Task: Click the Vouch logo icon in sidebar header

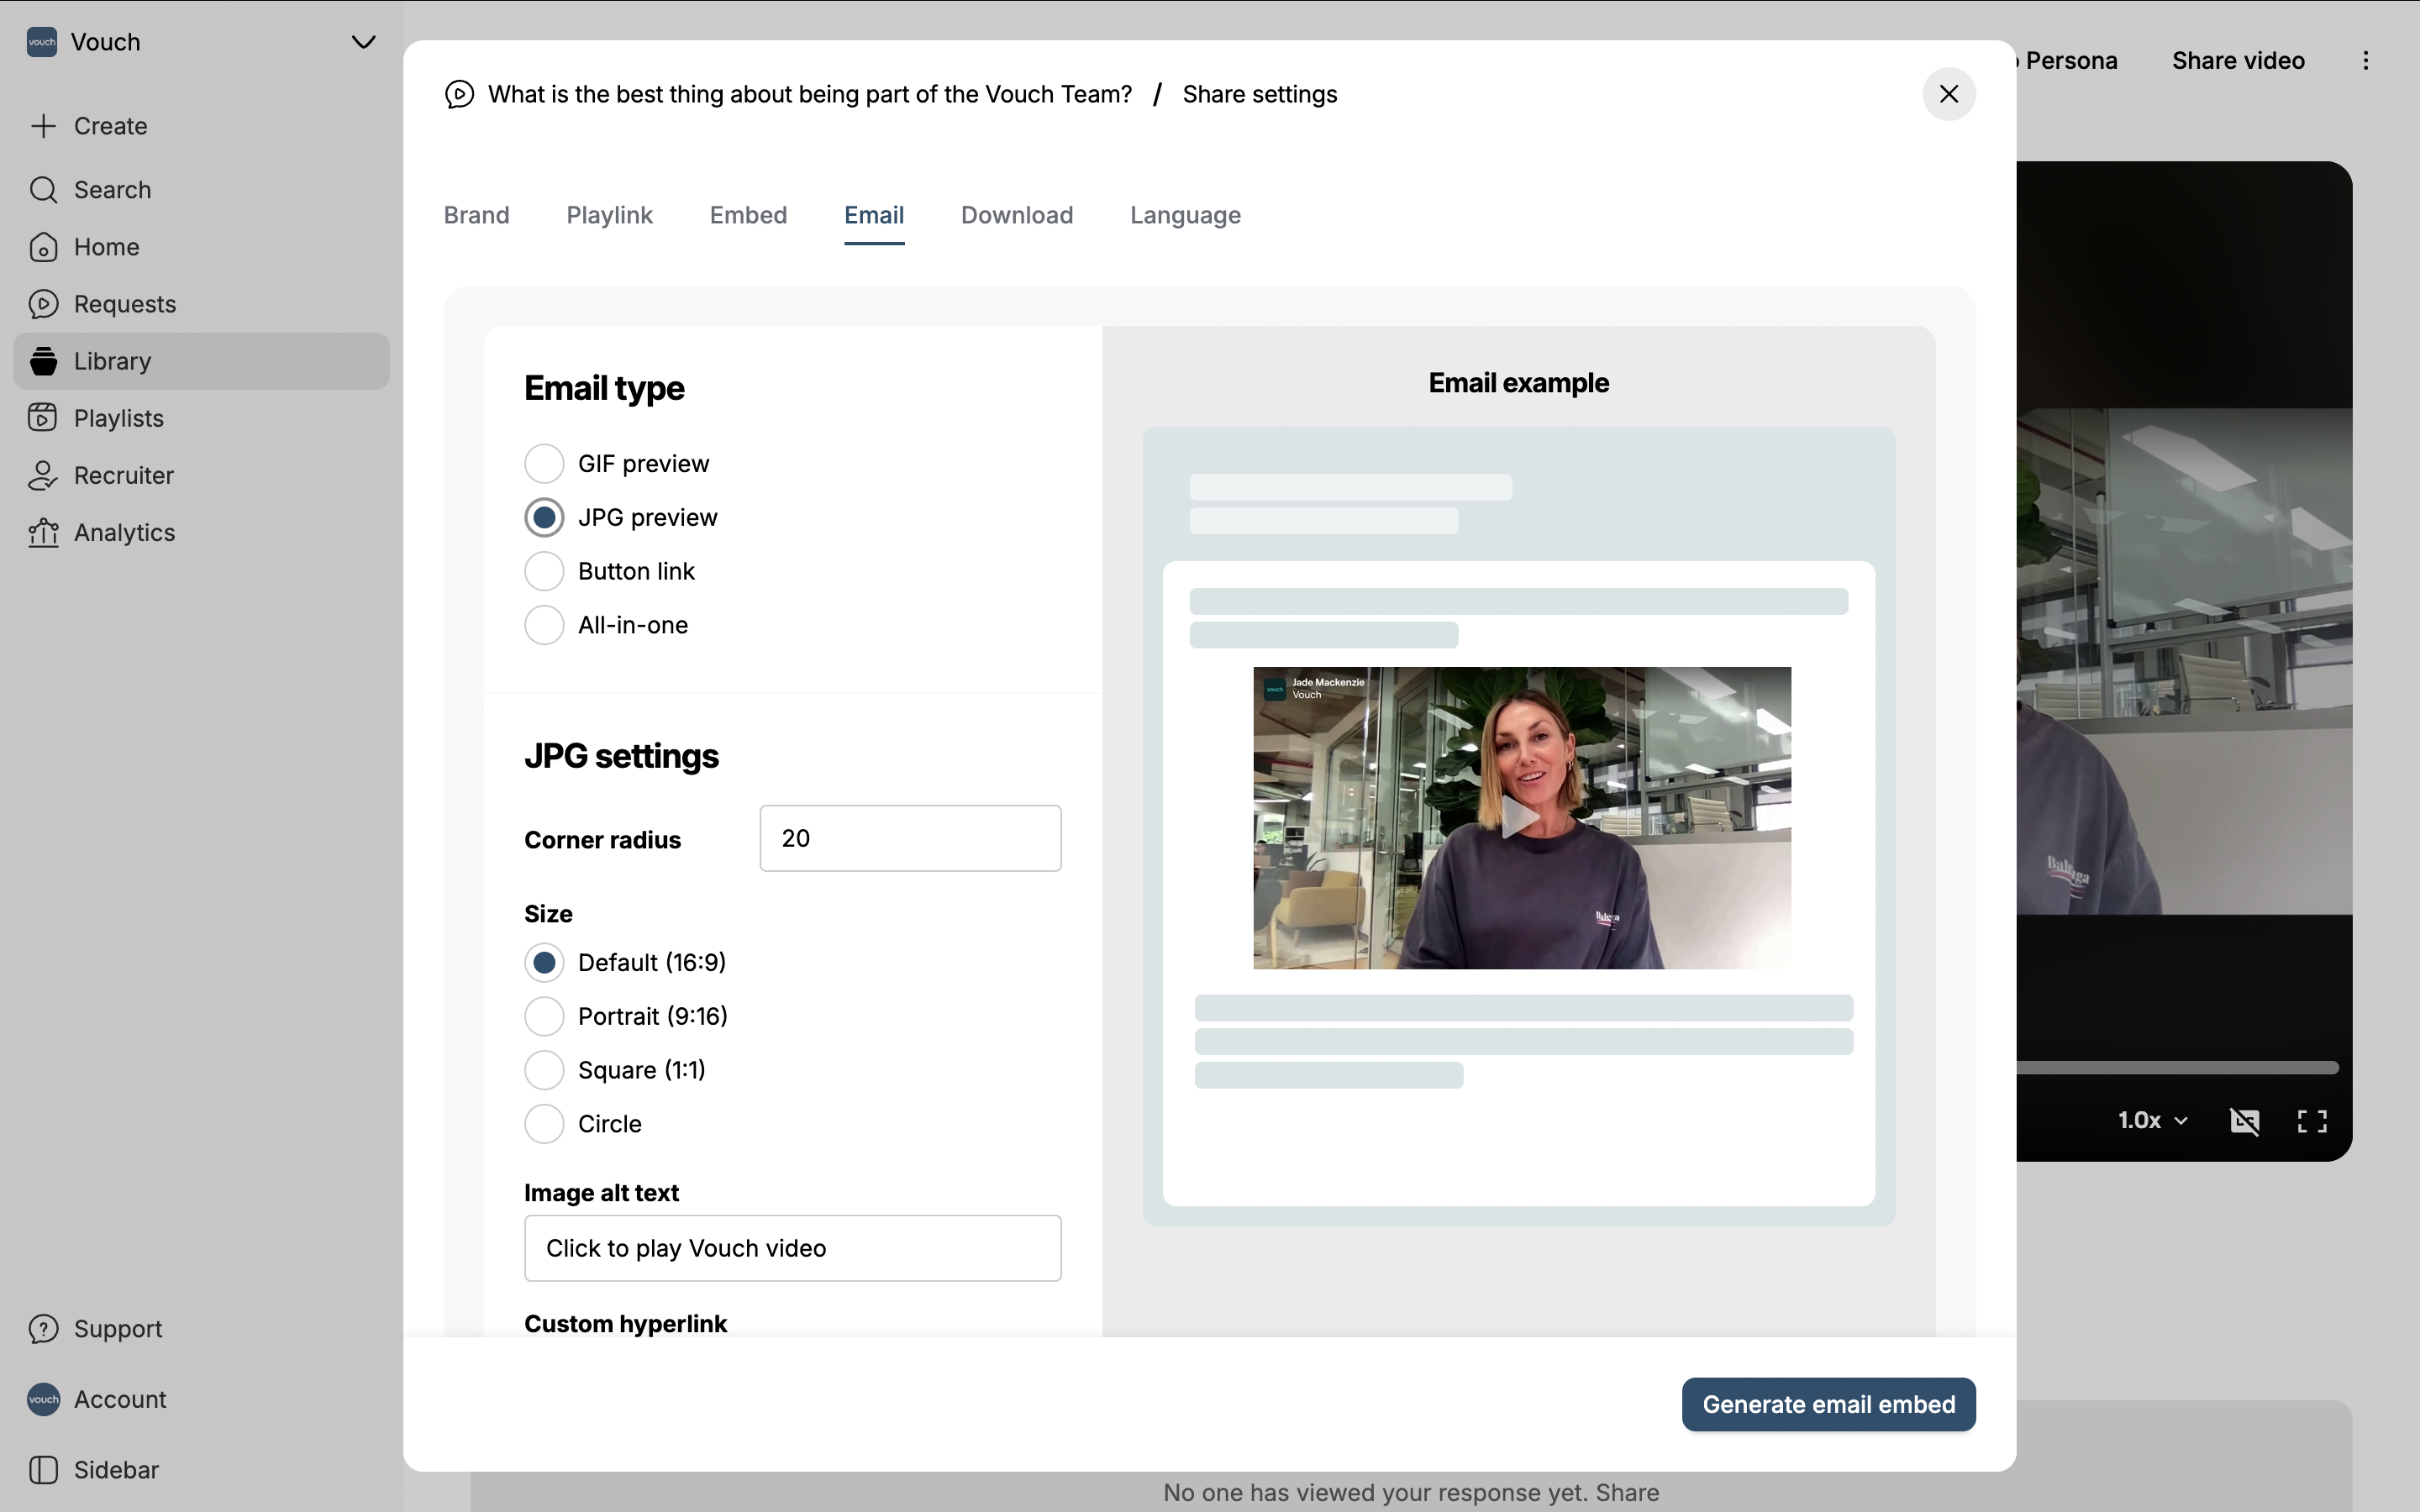Action: pos(42,42)
